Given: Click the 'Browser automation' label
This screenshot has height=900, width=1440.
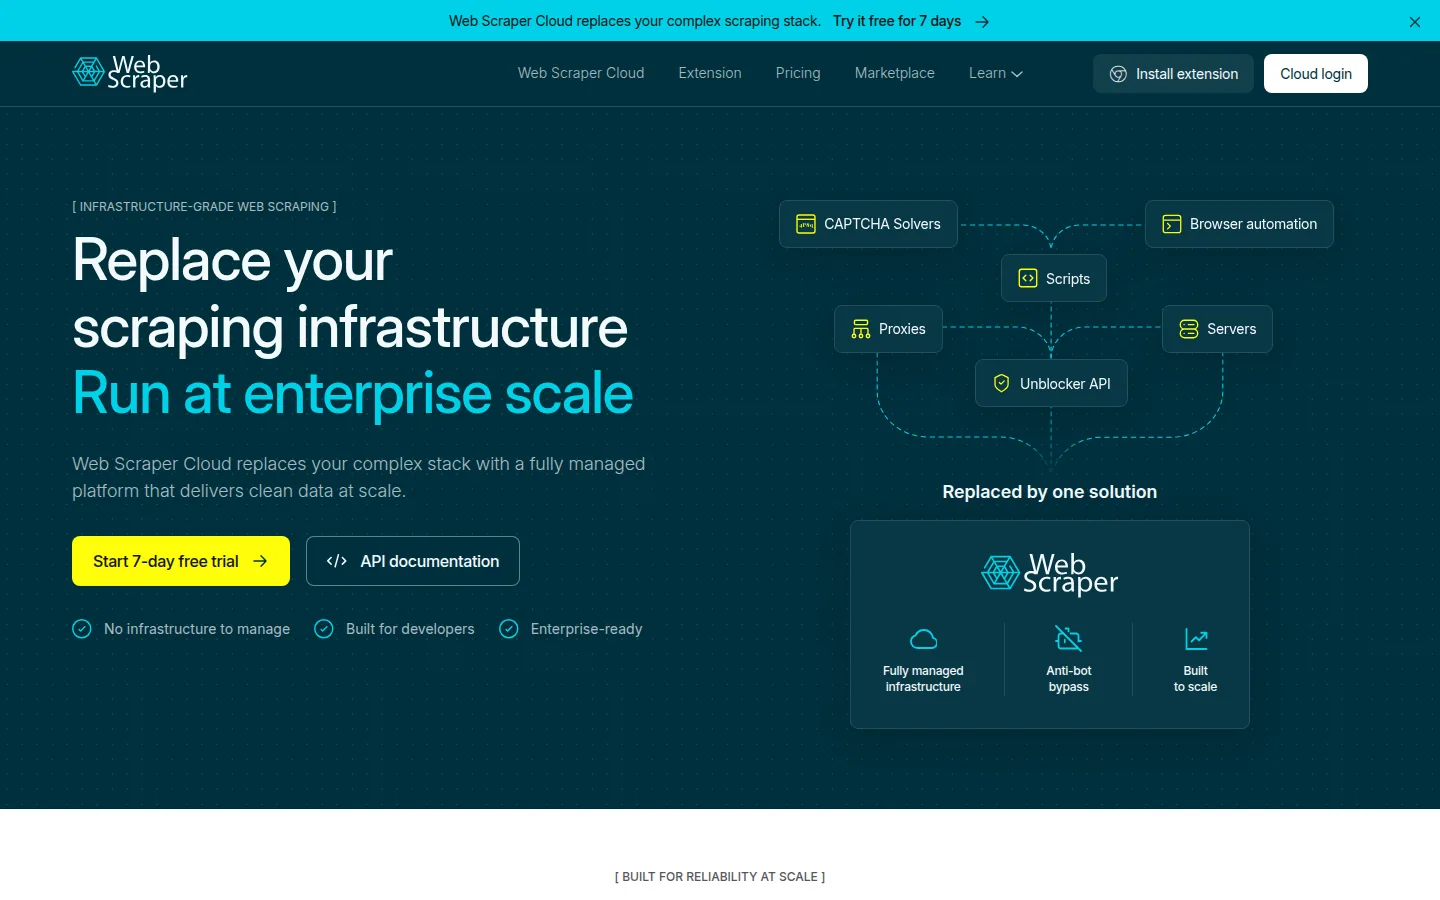Looking at the screenshot, I should point(1254,224).
